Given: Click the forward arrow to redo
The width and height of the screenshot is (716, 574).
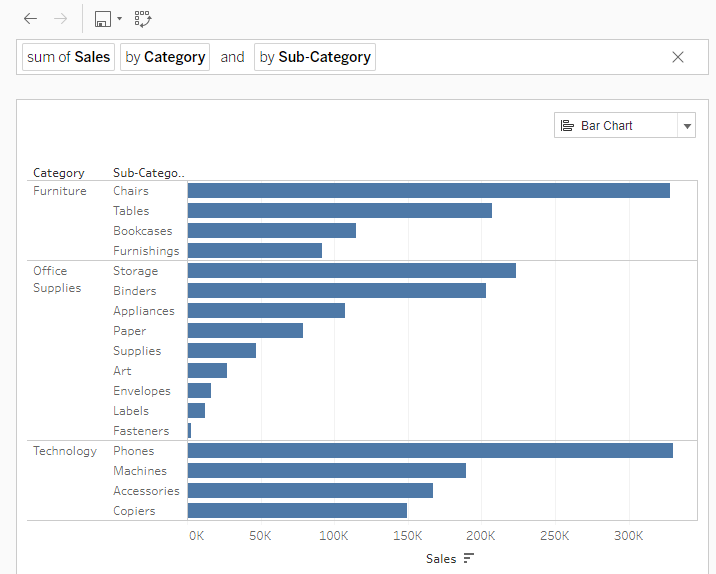Looking at the screenshot, I should click(60, 19).
